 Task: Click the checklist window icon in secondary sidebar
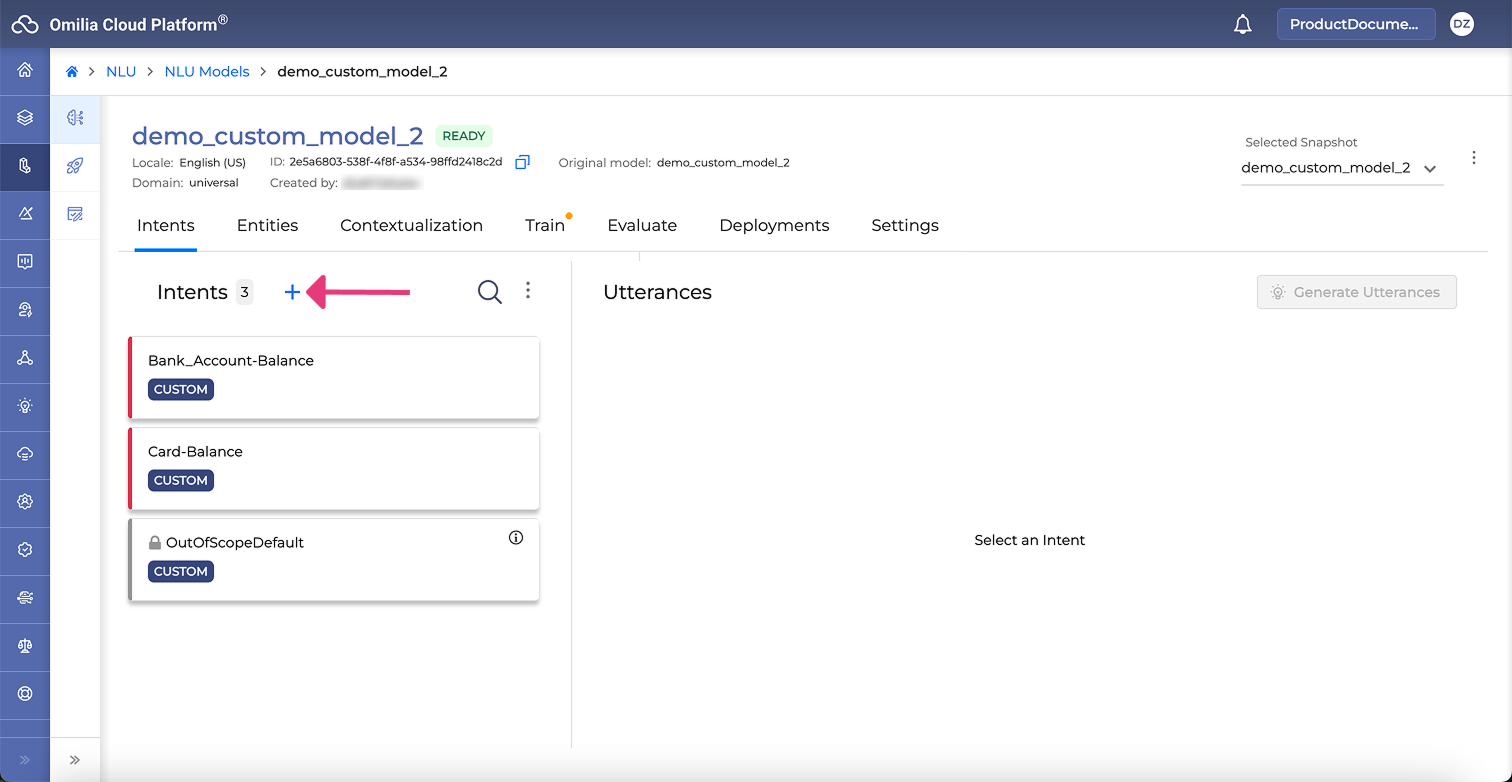(x=75, y=214)
